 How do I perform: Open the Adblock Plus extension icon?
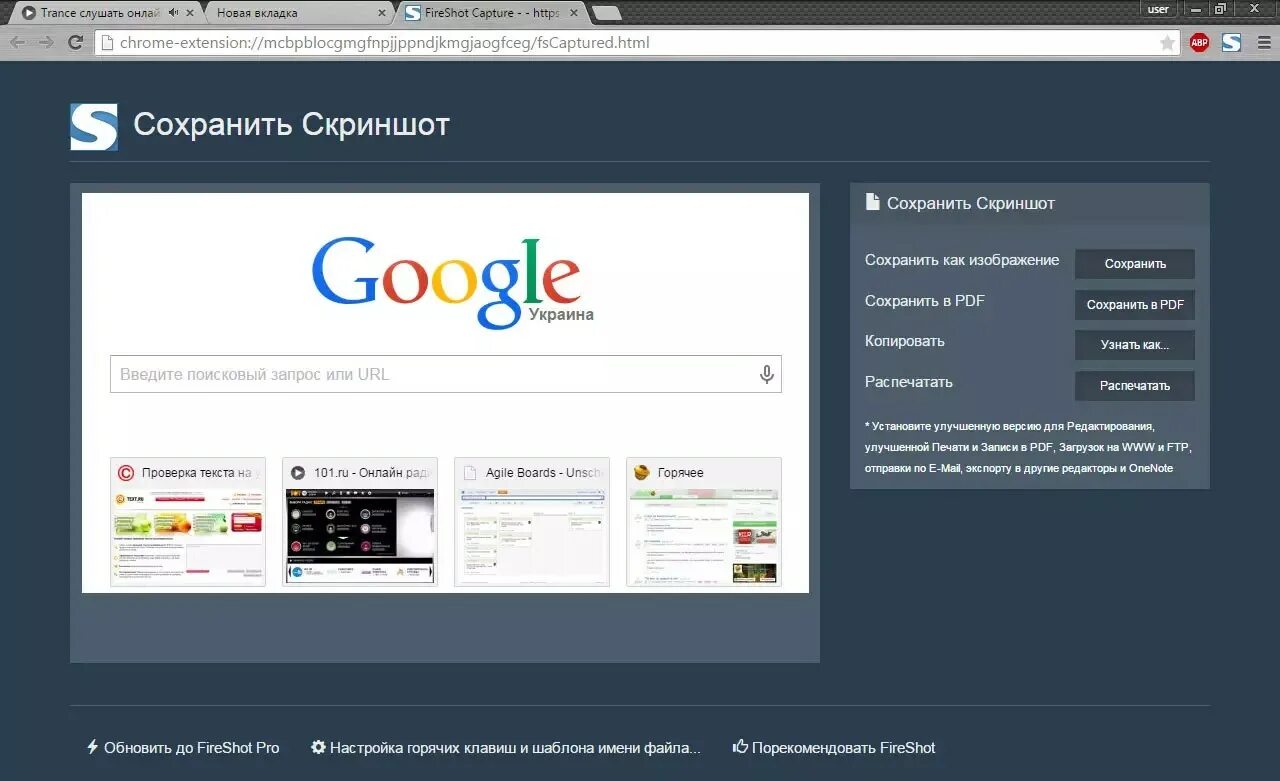point(1199,42)
